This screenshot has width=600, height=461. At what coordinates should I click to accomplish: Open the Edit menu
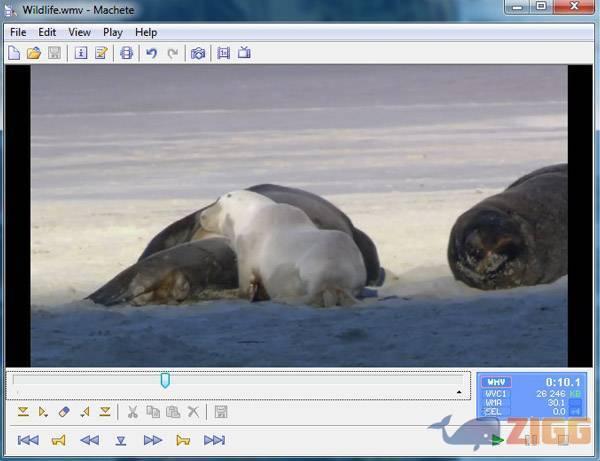[x=47, y=32]
